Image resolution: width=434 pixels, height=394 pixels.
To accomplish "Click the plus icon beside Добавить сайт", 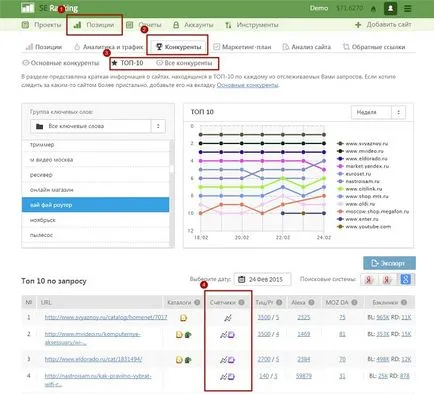I will coord(358,25).
